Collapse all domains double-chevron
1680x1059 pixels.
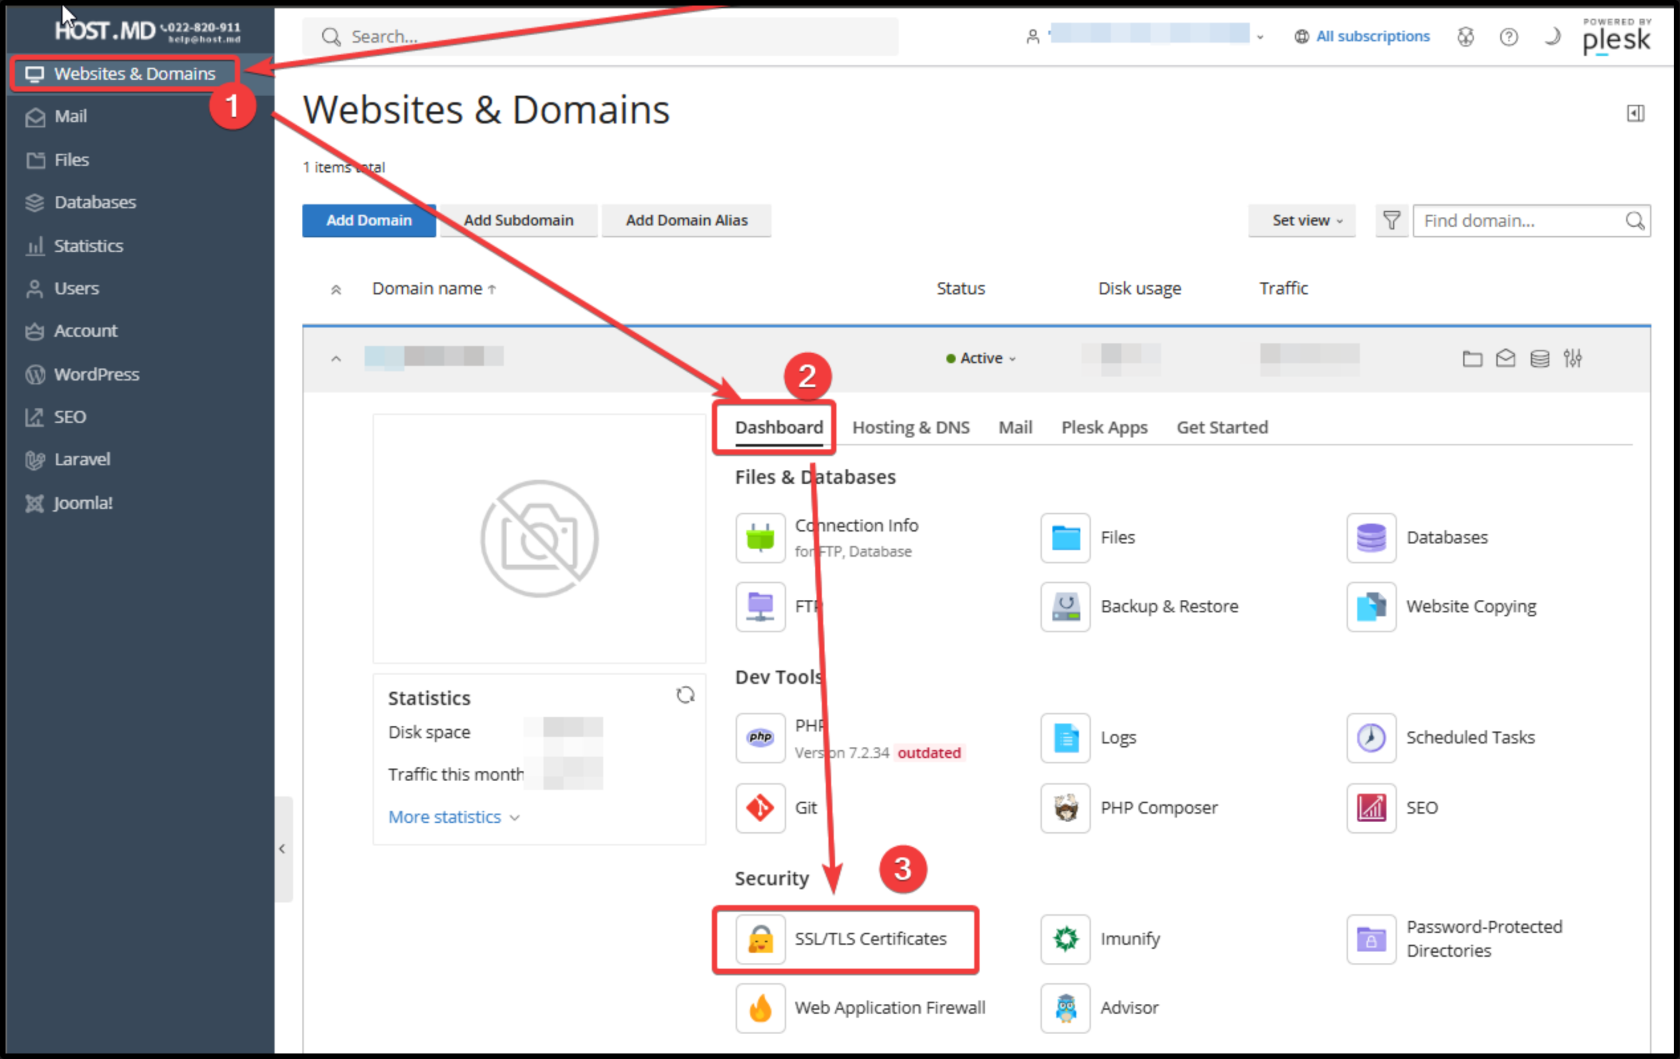pyautogui.click(x=336, y=289)
